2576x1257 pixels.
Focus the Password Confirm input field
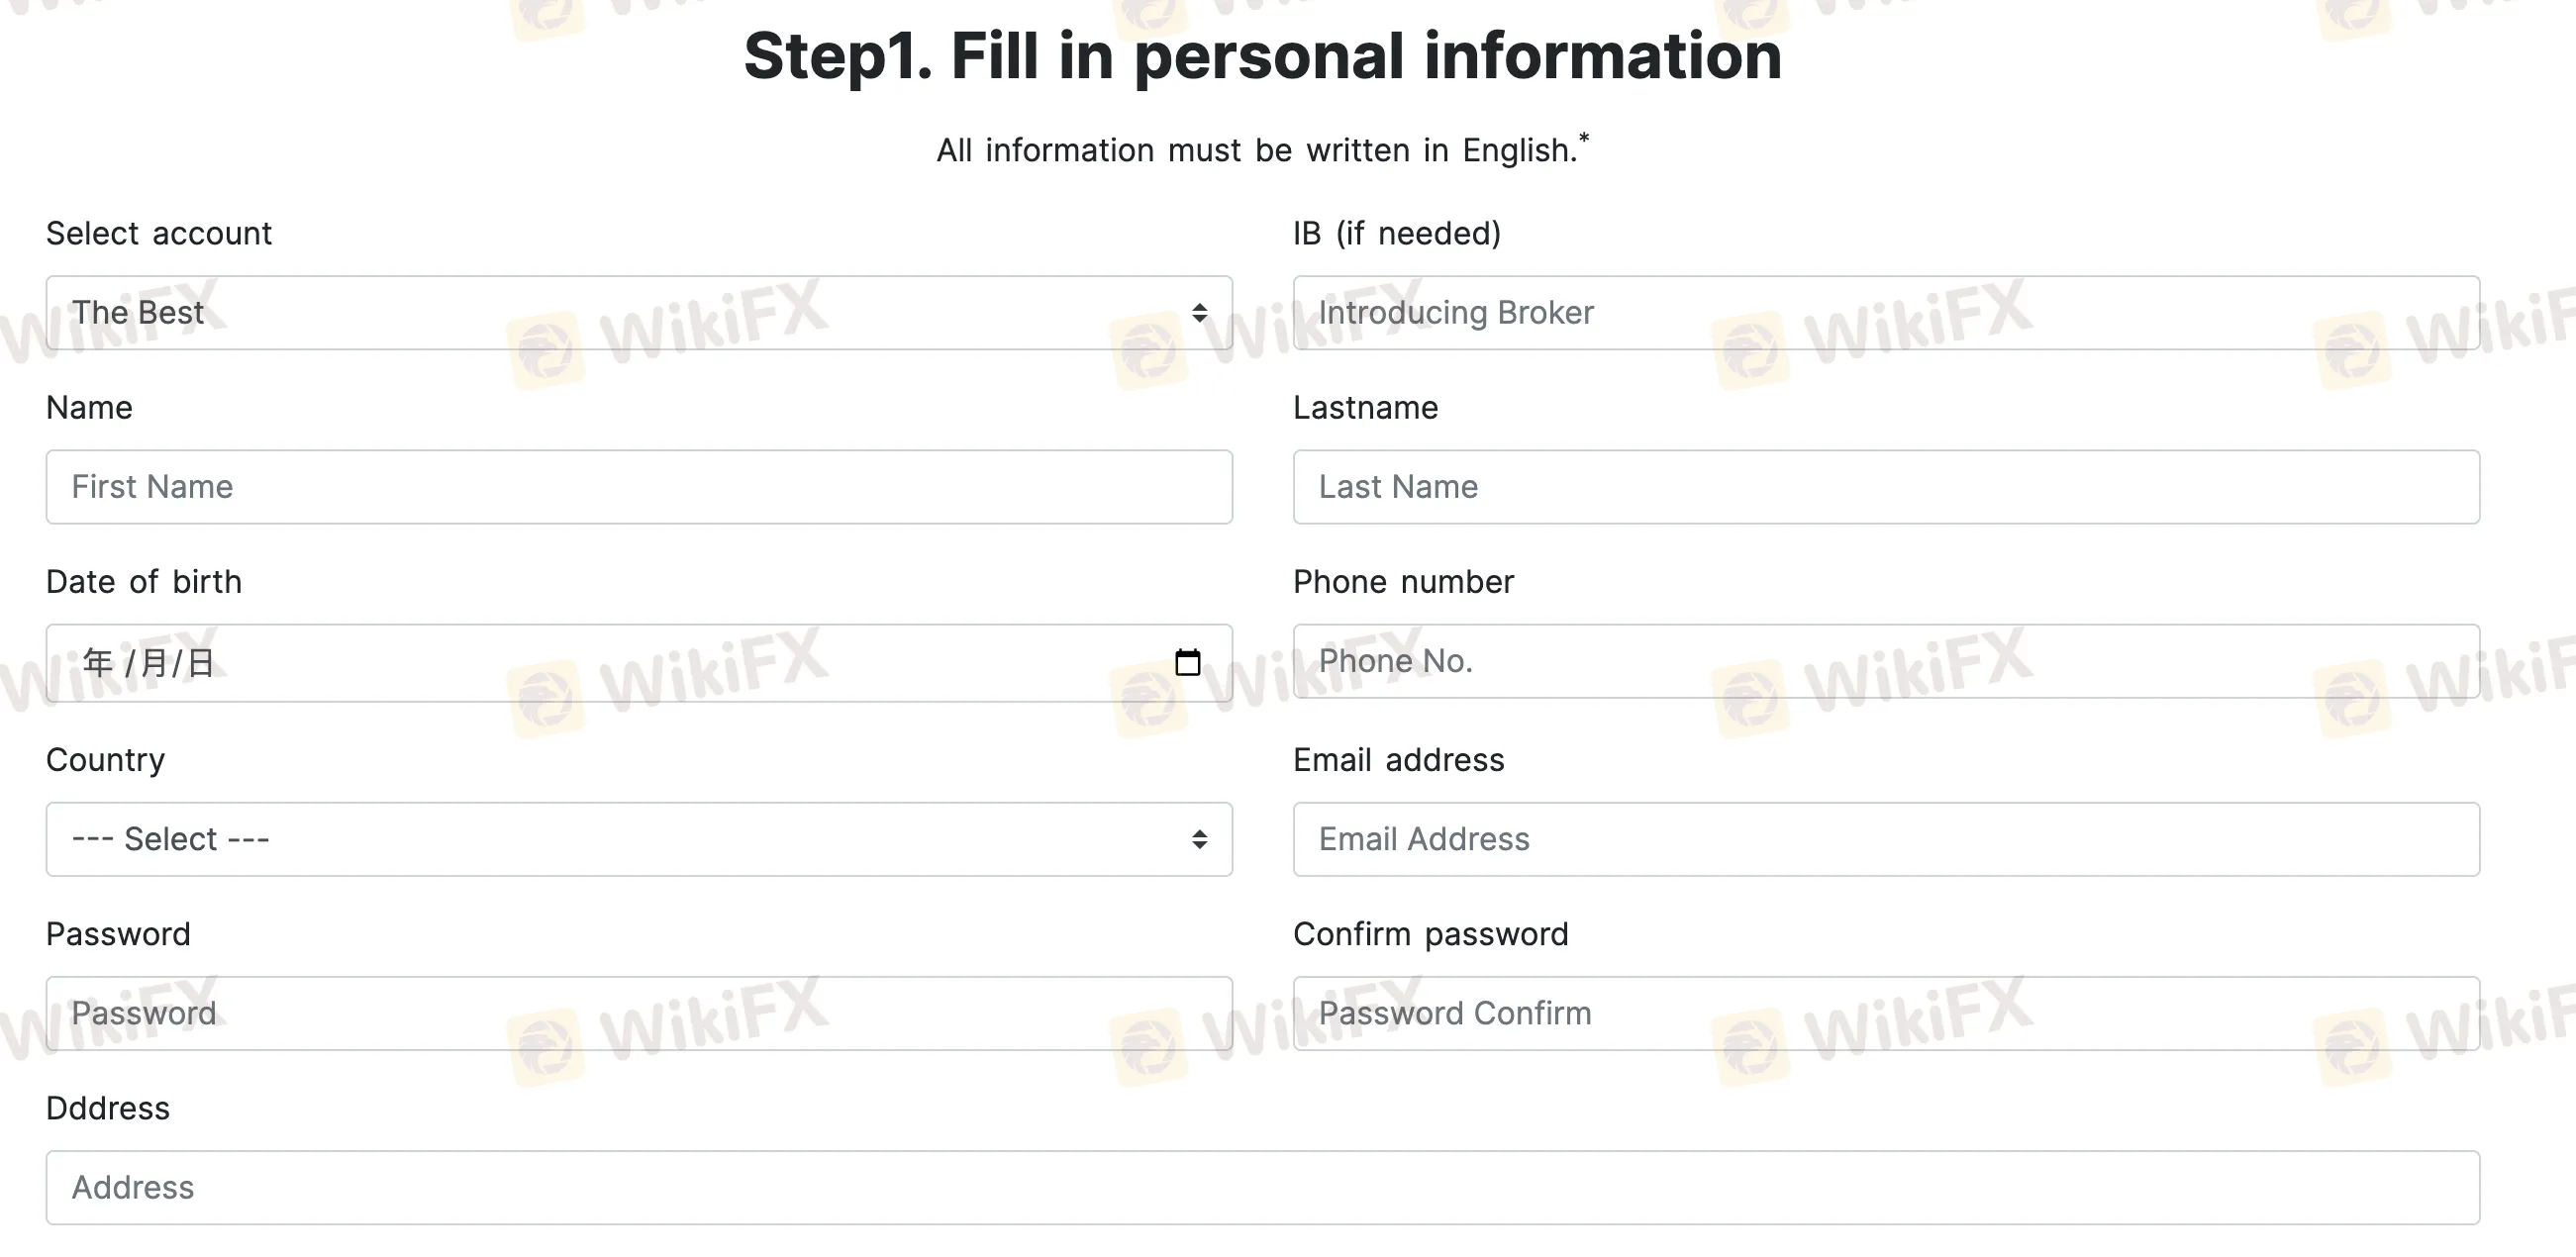[x=1885, y=1013]
